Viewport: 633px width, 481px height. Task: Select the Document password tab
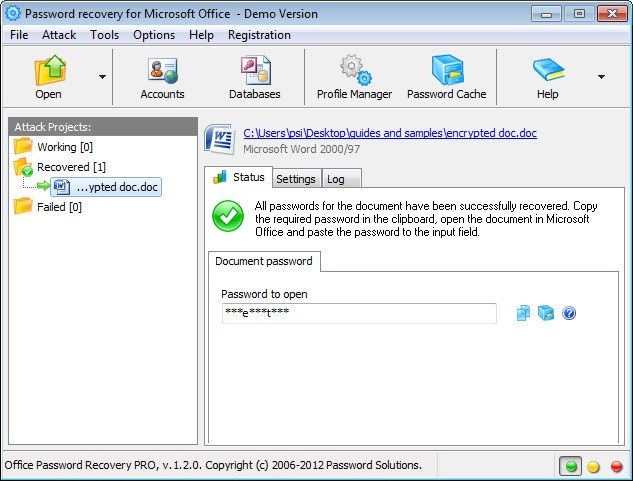pyautogui.click(x=264, y=261)
